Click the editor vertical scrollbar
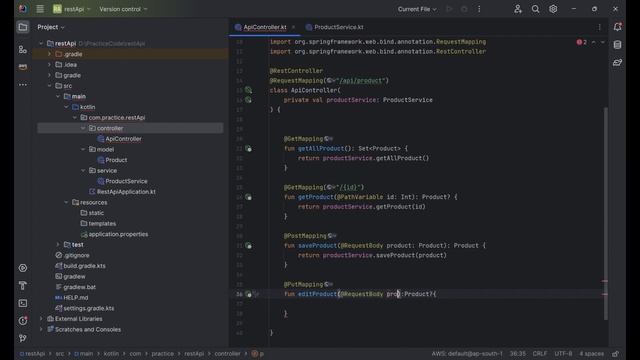The height and width of the screenshot is (360, 640). click(605, 213)
